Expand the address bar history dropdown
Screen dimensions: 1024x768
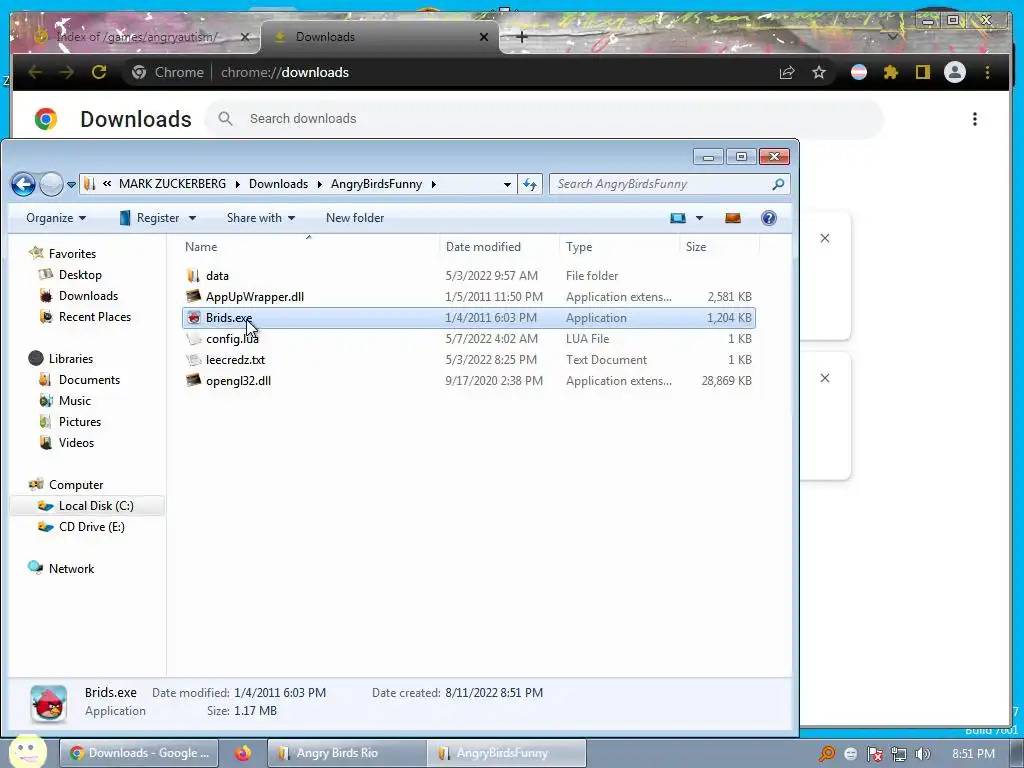pyautogui.click(x=507, y=185)
